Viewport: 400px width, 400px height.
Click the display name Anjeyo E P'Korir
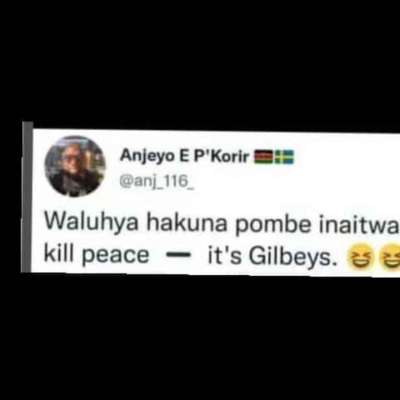point(185,155)
